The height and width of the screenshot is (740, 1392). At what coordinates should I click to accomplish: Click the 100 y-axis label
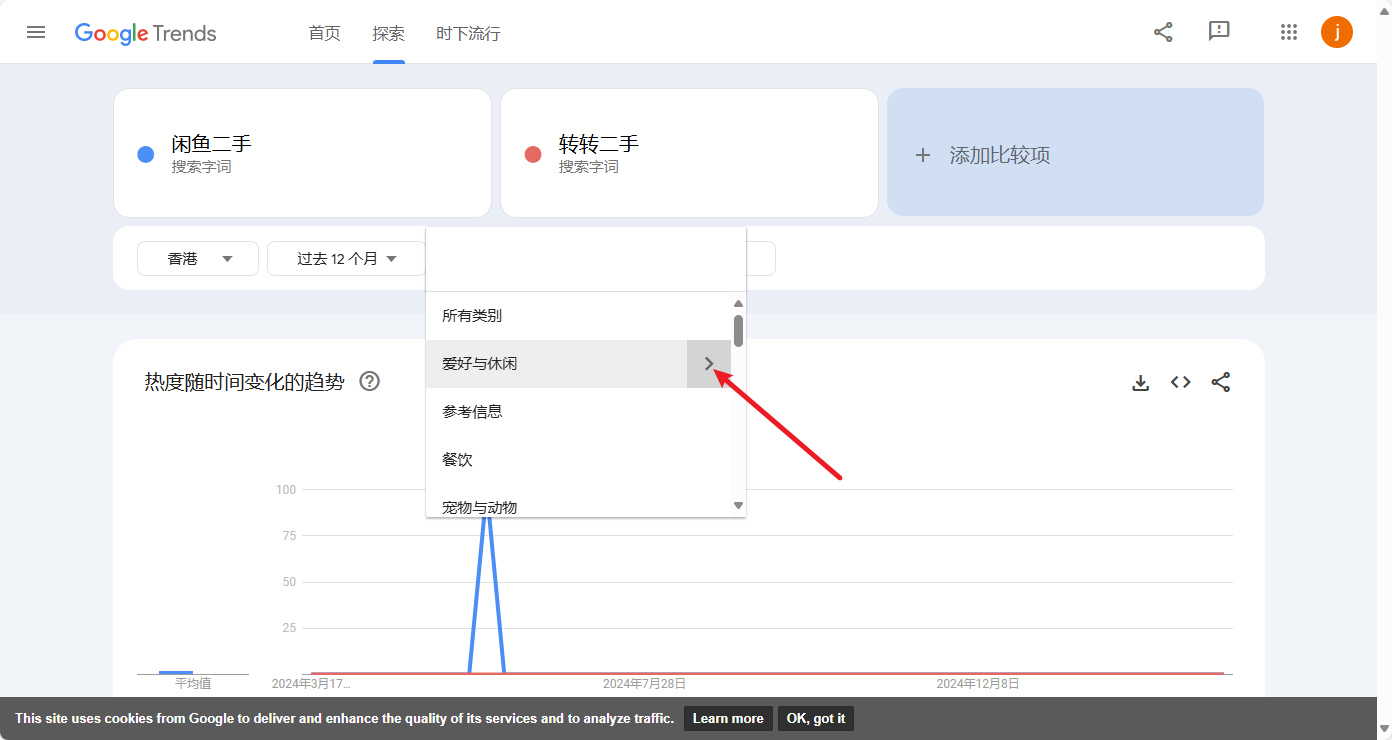[x=286, y=489]
